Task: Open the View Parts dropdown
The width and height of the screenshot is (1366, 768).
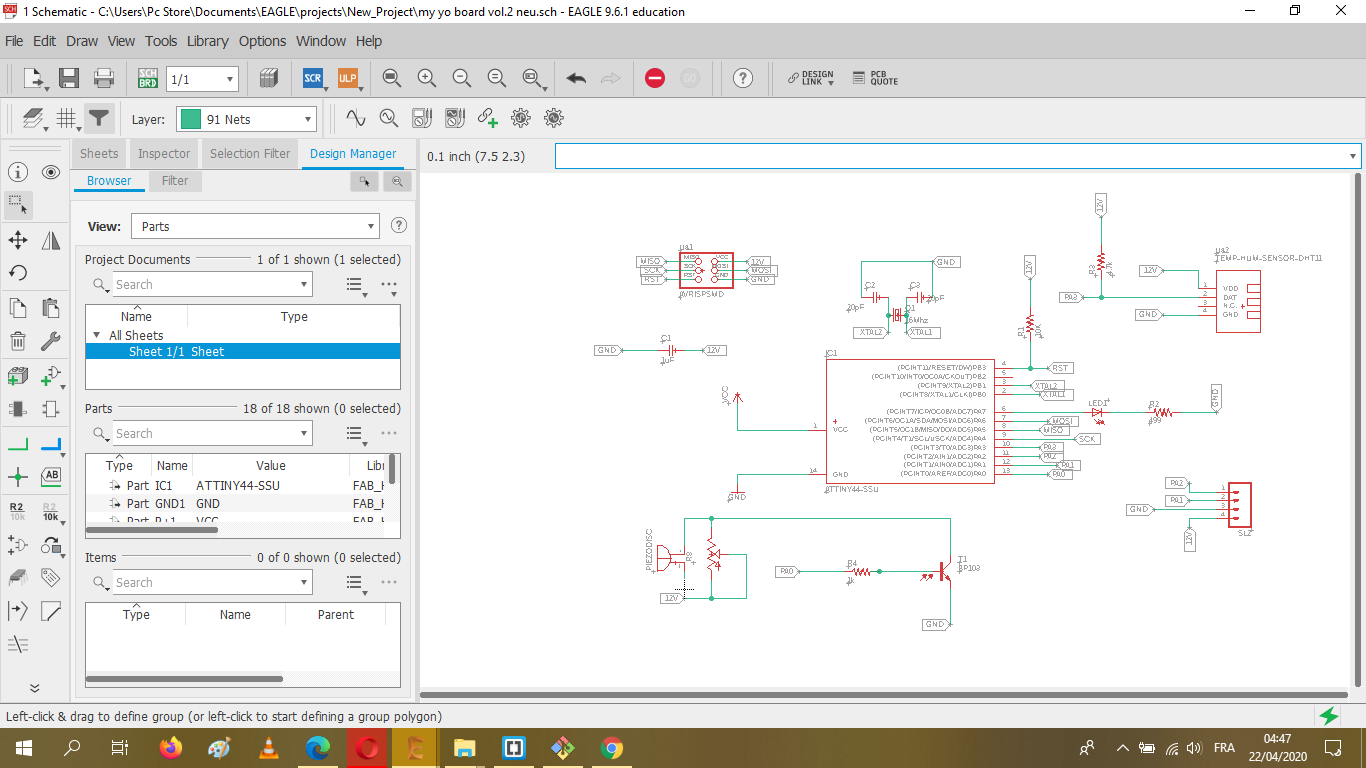Action: point(254,226)
